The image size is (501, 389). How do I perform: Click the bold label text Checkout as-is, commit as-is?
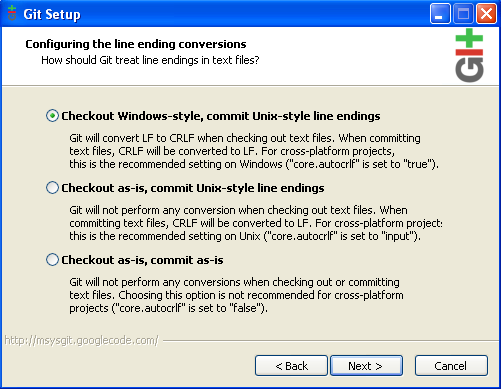coord(142,260)
